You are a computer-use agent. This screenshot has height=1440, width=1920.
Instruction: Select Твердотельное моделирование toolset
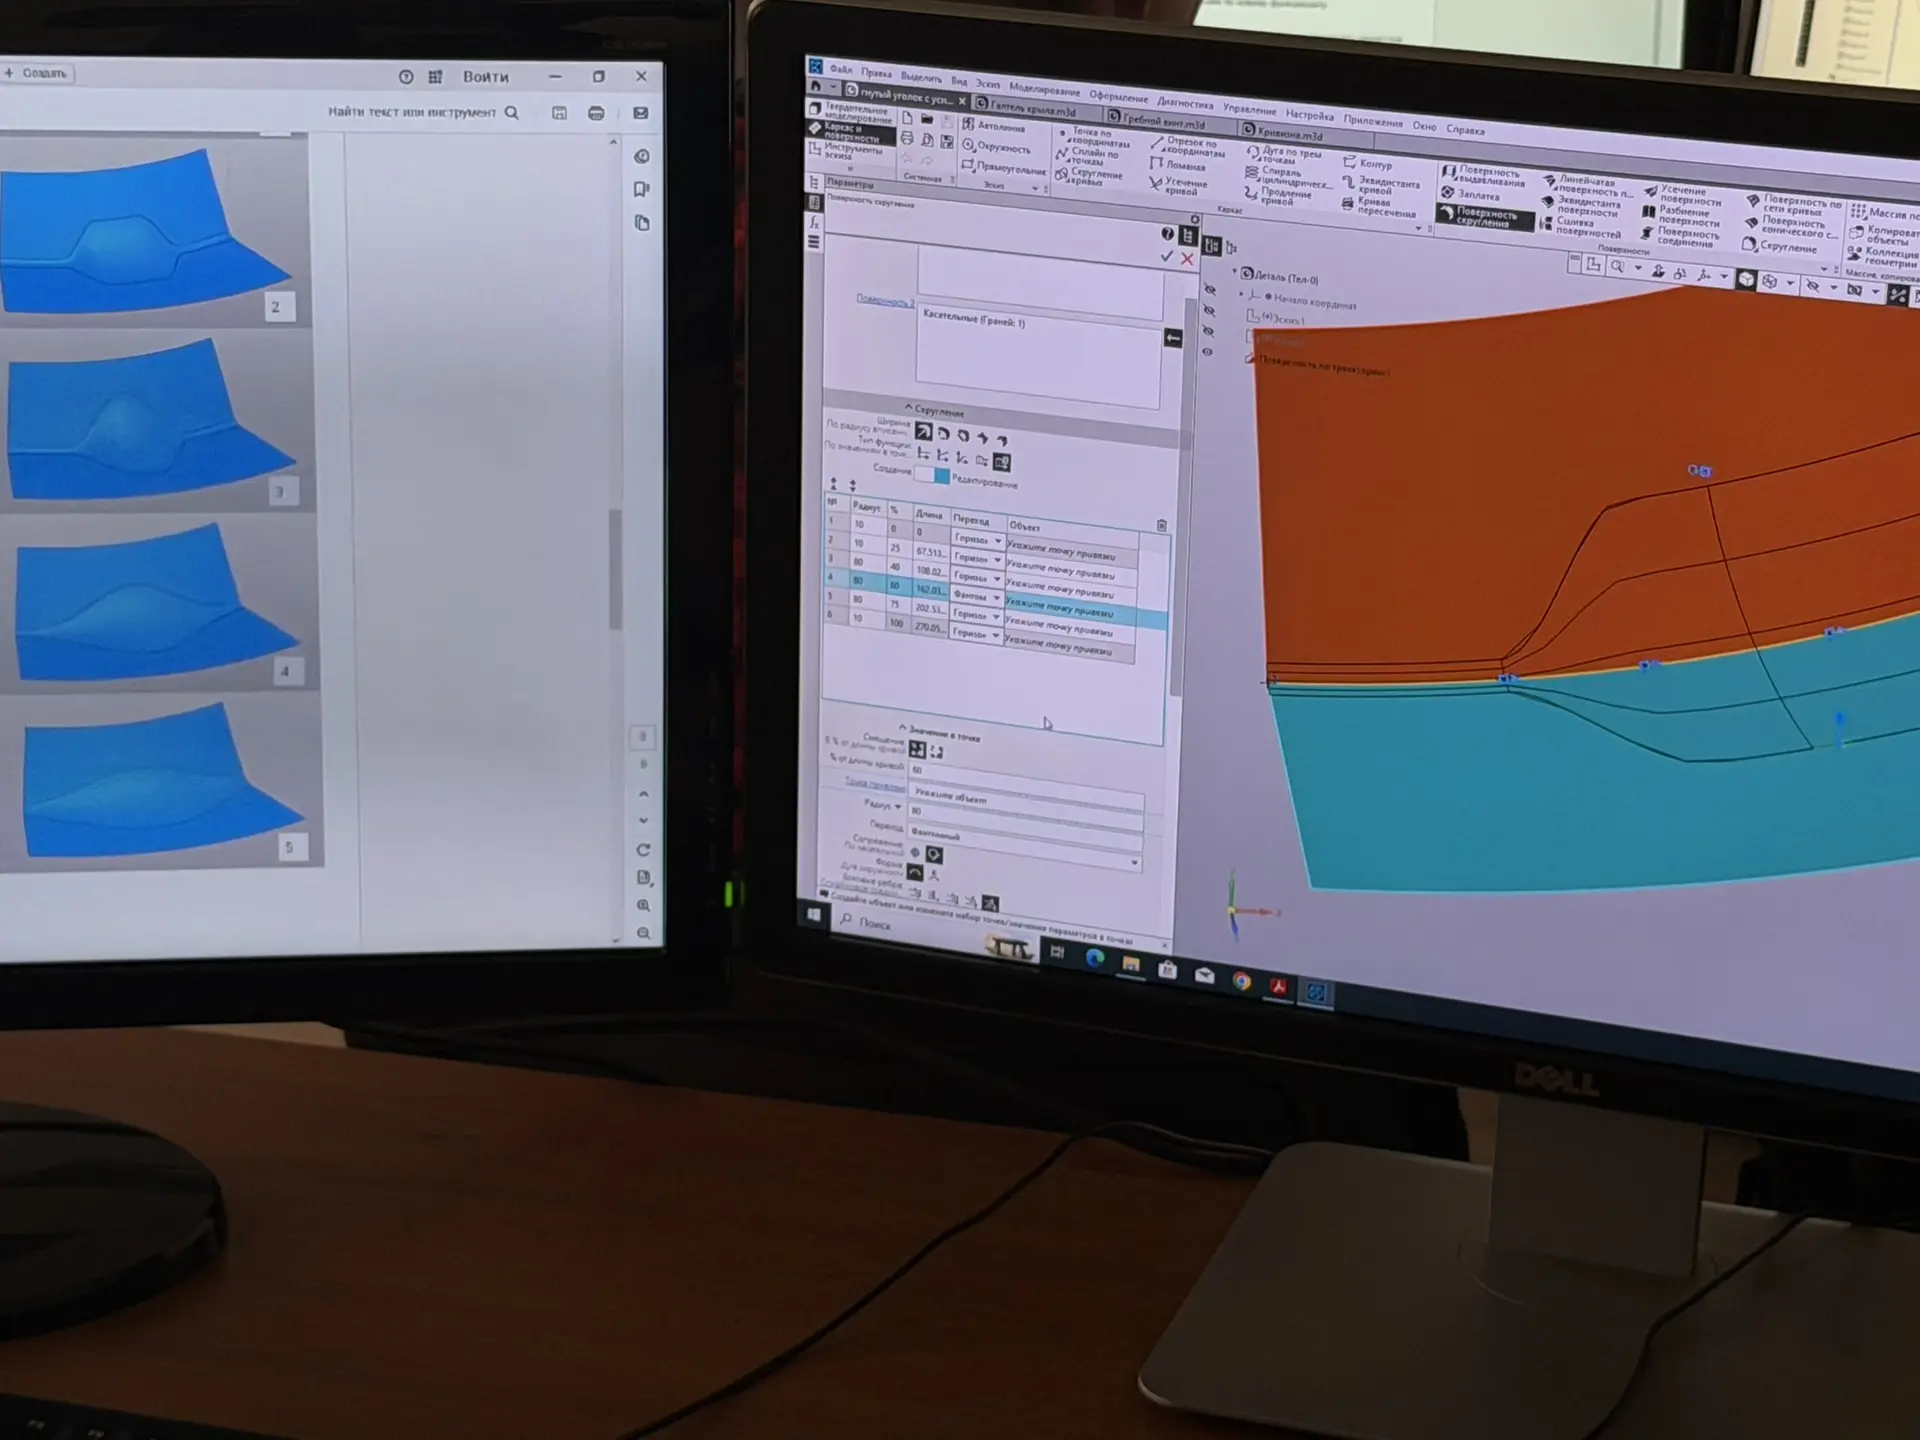point(850,112)
